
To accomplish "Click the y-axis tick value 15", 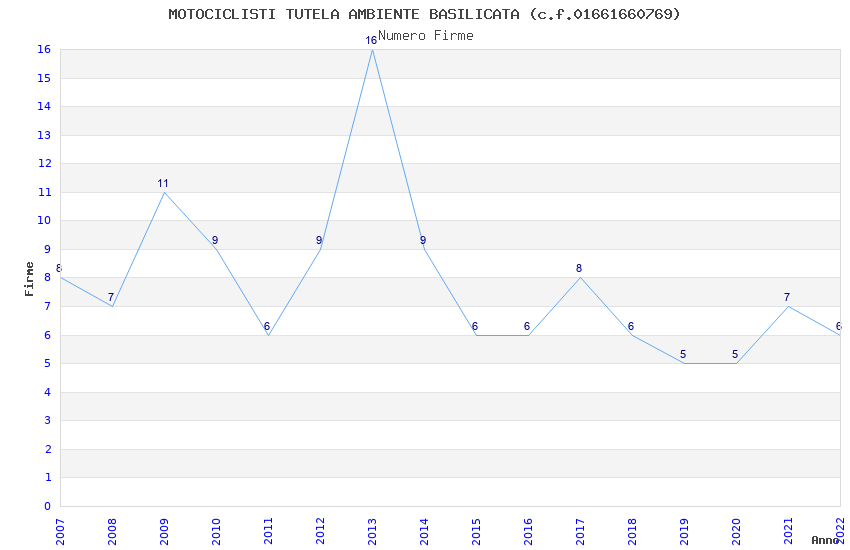I will click(x=44, y=79).
